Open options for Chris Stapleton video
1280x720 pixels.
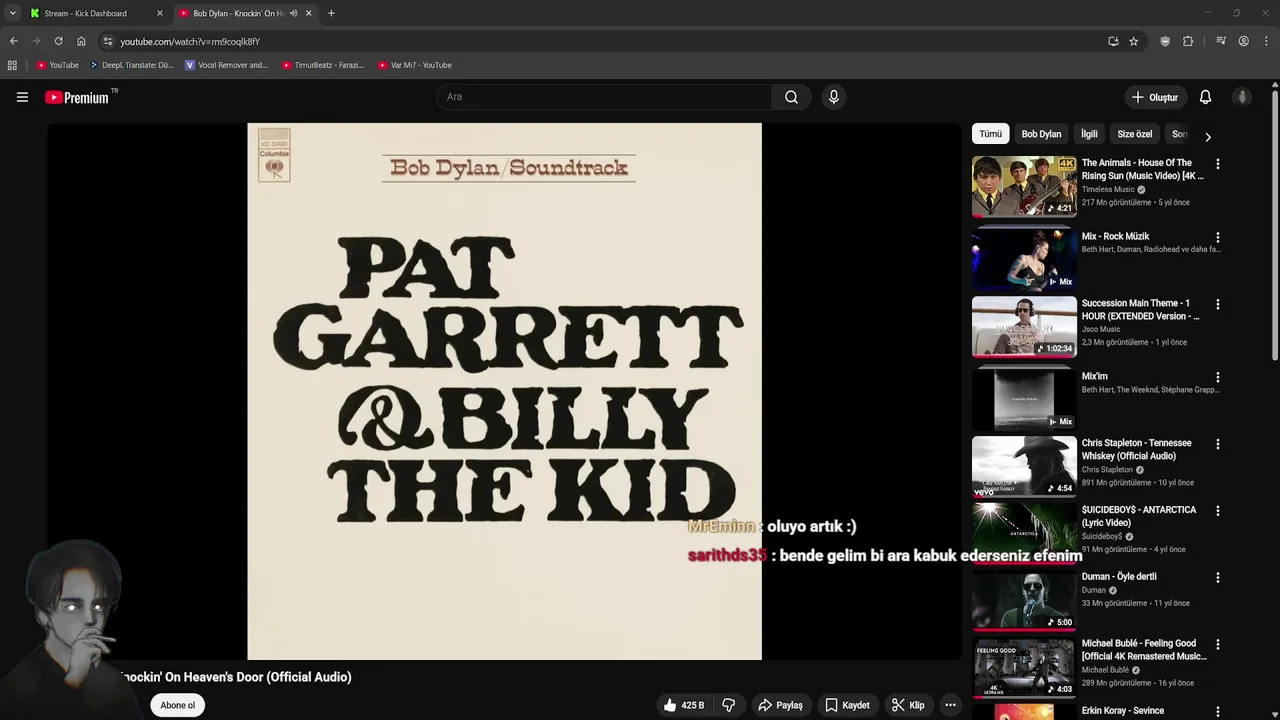[x=1217, y=444]
